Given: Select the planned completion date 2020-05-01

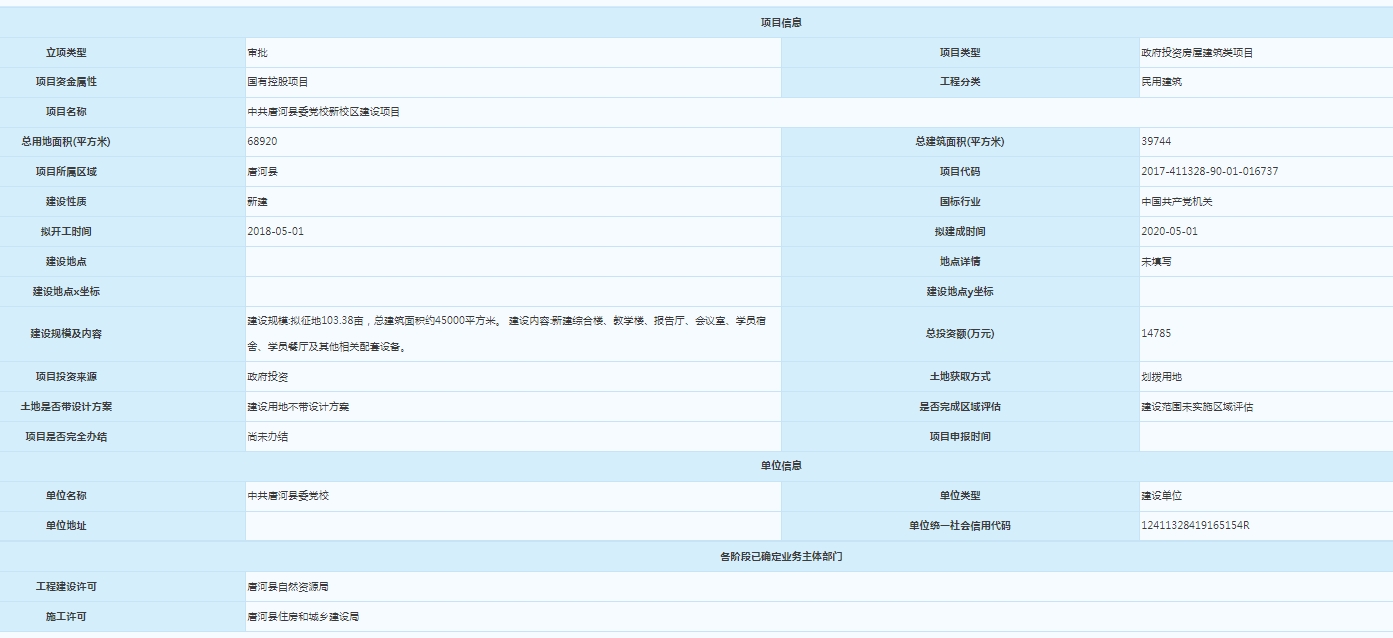Looking at the screenshot, I should point(1169,231).
